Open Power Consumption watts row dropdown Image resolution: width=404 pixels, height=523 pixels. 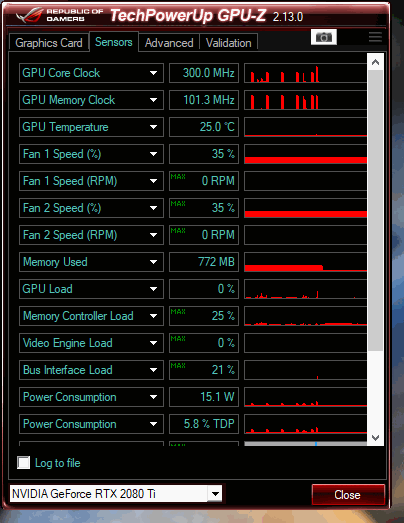[153, 397]
